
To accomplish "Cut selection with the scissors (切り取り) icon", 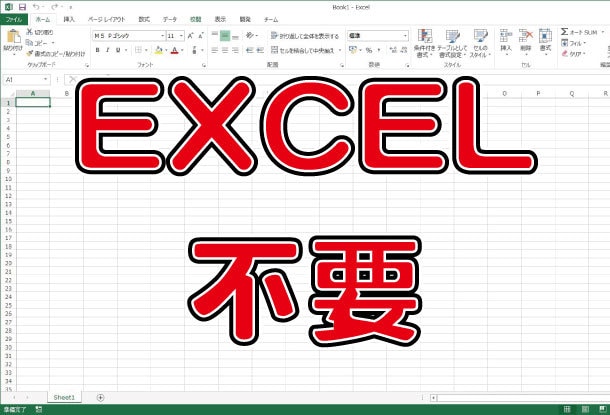I will (30, 32).
